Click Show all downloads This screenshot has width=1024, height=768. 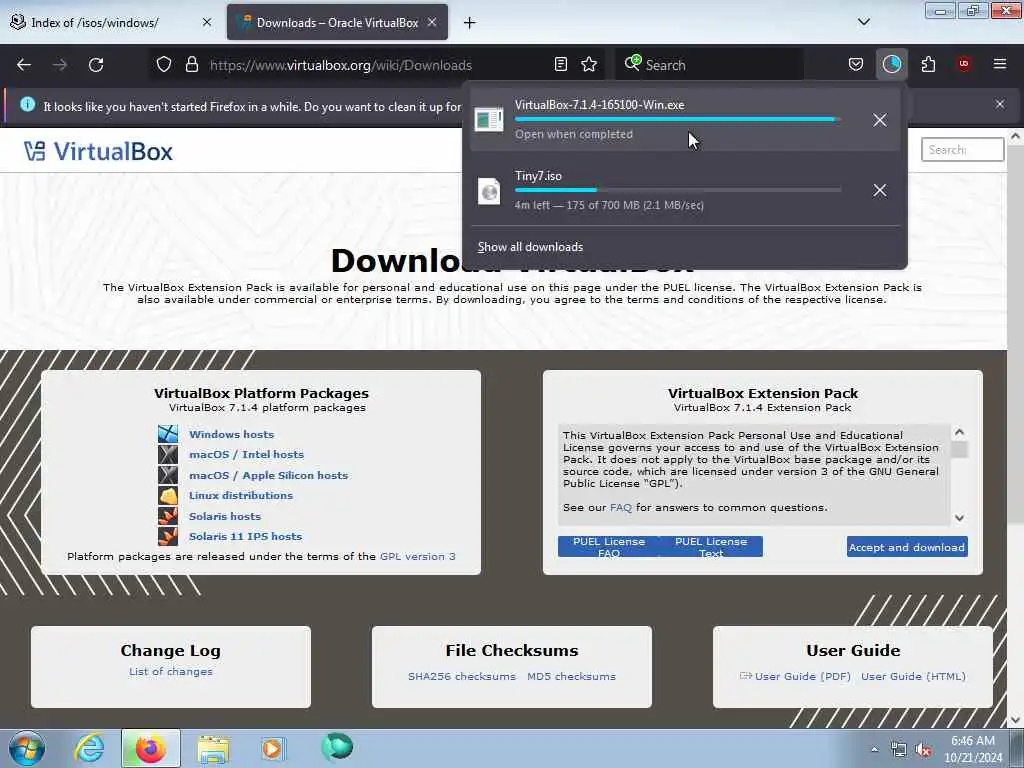[530, 247]
